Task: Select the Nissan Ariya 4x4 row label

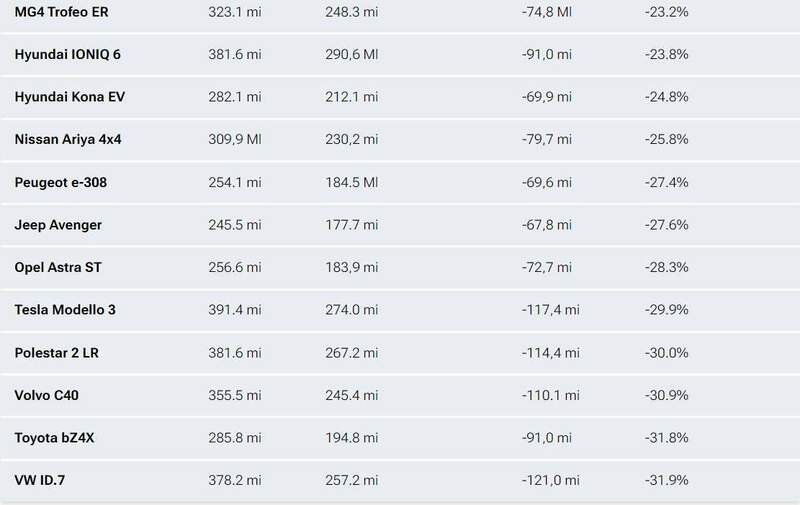Action: (68, 139)
